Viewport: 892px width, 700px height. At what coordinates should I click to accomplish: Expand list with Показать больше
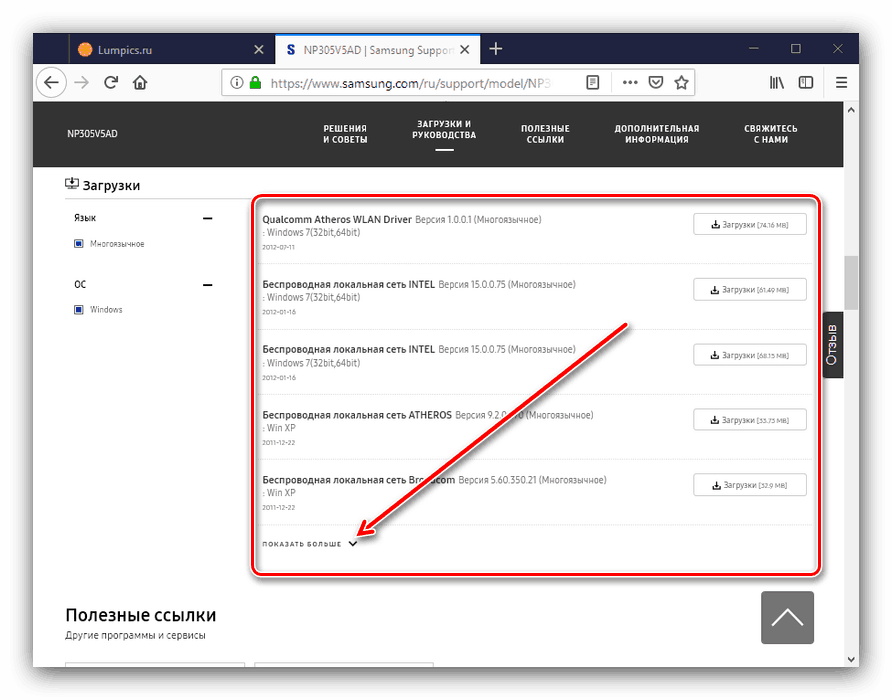tap(309, 544)
